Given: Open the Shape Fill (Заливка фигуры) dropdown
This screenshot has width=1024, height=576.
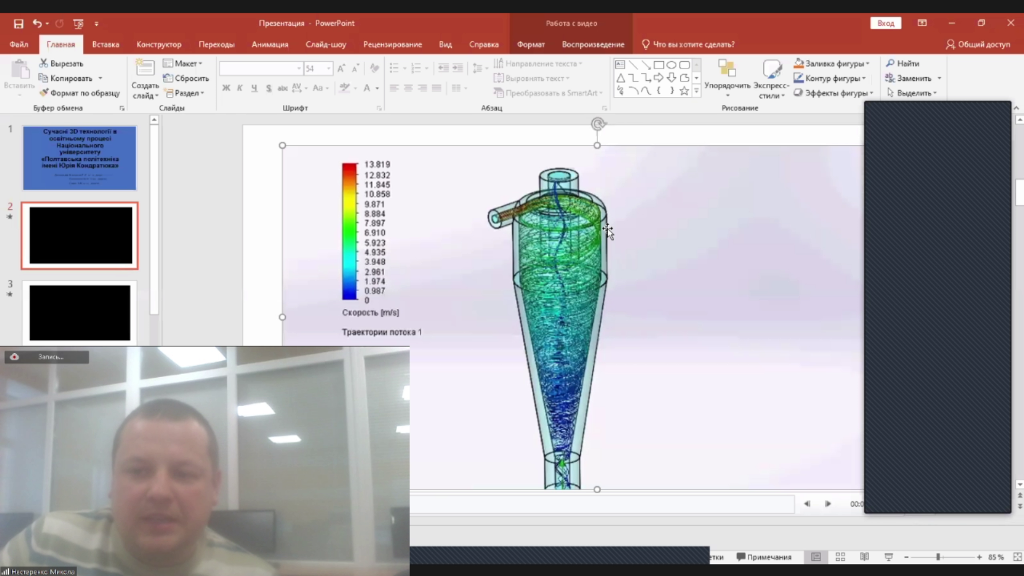Looking at the screenshot, I should 832,63.
